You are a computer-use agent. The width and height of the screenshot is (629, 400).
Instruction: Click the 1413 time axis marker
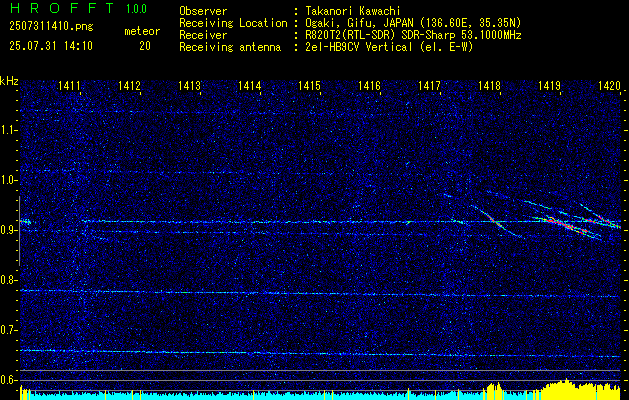pyautogui.click(x=189, y=85)
